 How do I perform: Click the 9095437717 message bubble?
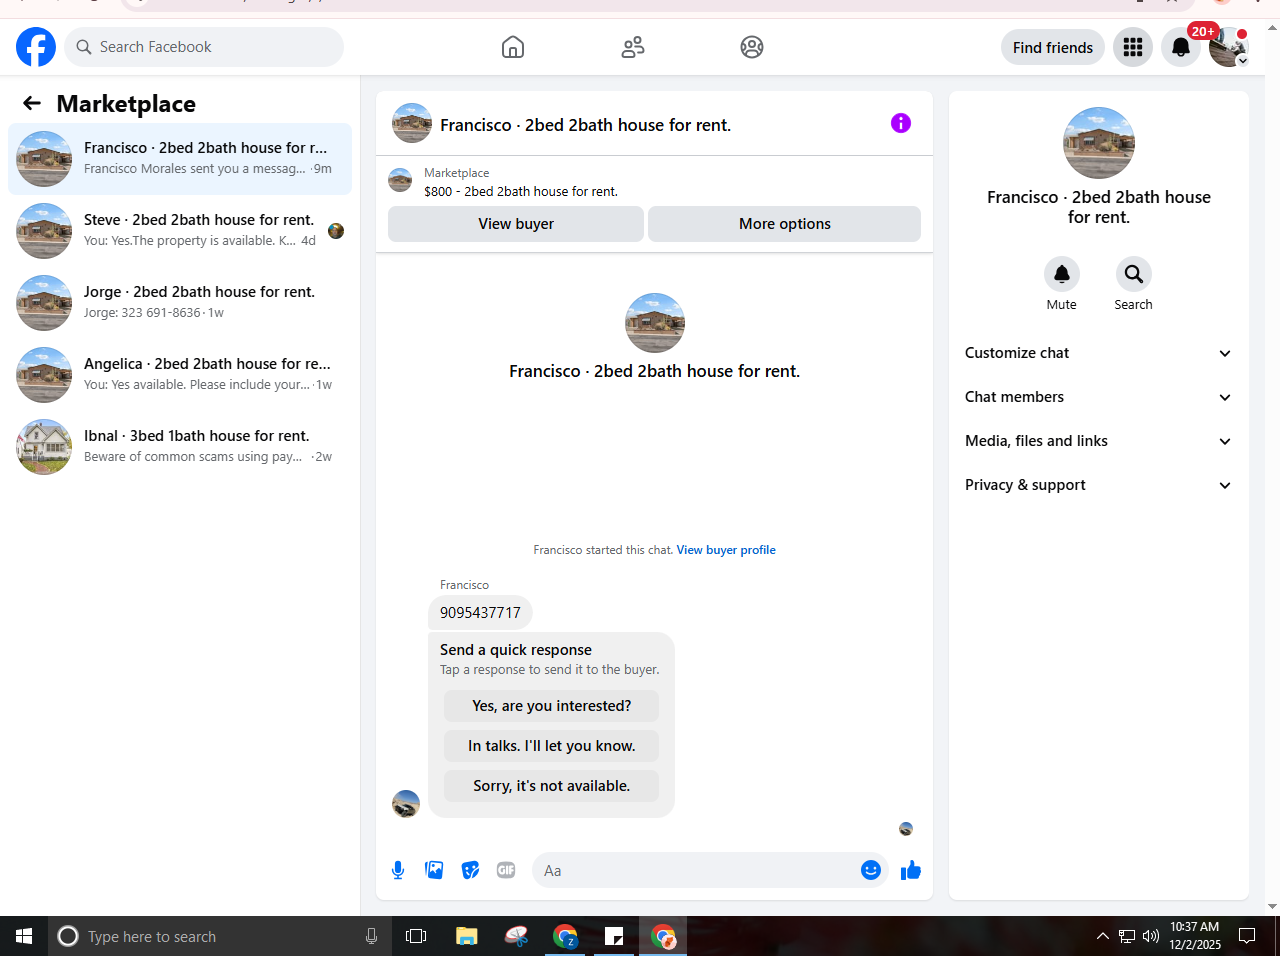click(480, 613)
